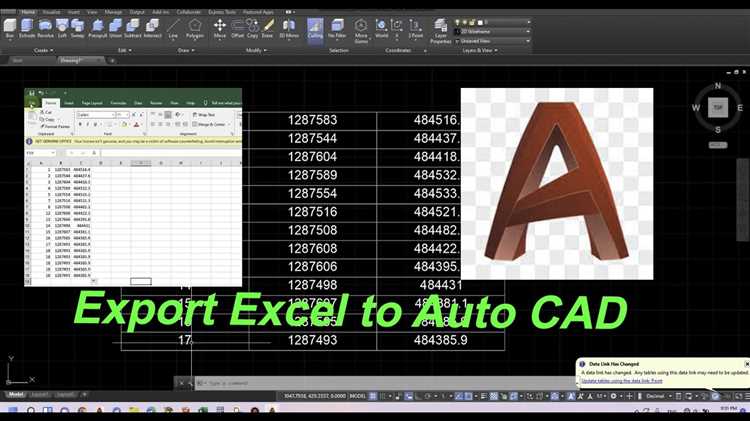Activate the Line draw tool
Viewport: 750px width, 421px height.
(x=173, y=28)
